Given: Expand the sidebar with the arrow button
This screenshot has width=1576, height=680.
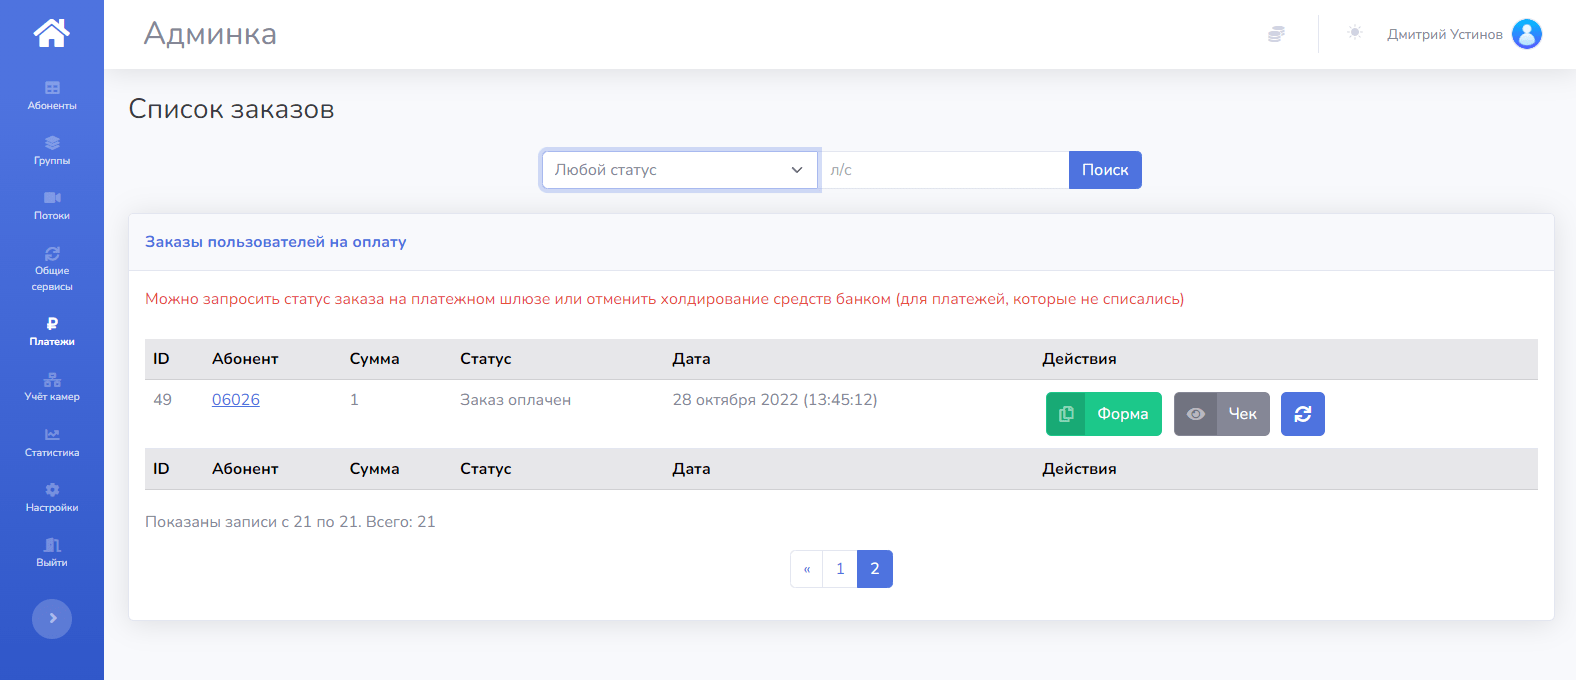Looking at the screenshot, I should tap(52, 618).
